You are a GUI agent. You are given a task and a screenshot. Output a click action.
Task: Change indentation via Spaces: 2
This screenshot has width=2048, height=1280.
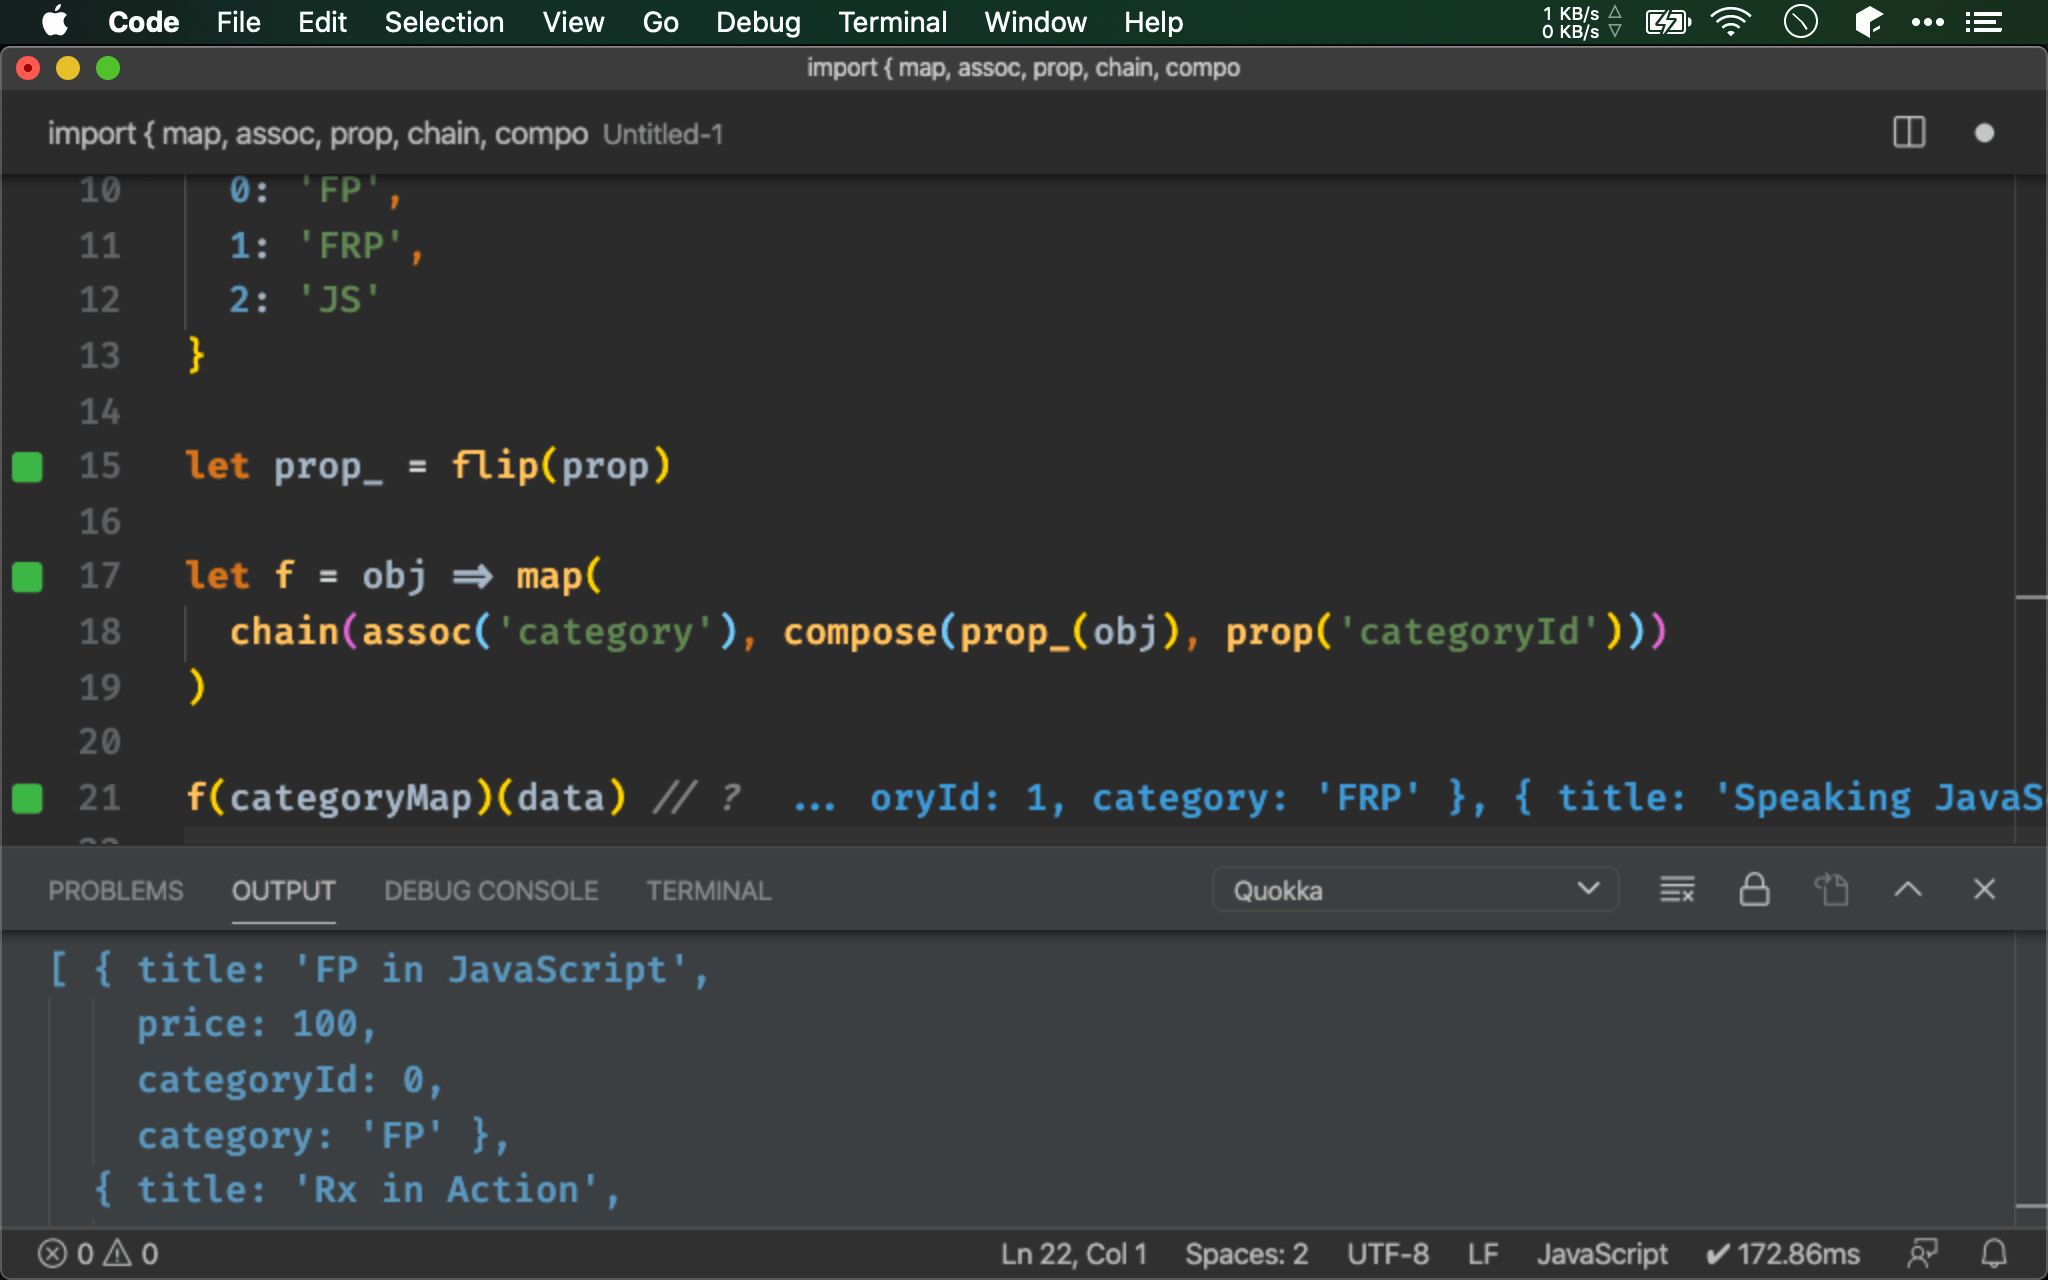(1246, 1254)
